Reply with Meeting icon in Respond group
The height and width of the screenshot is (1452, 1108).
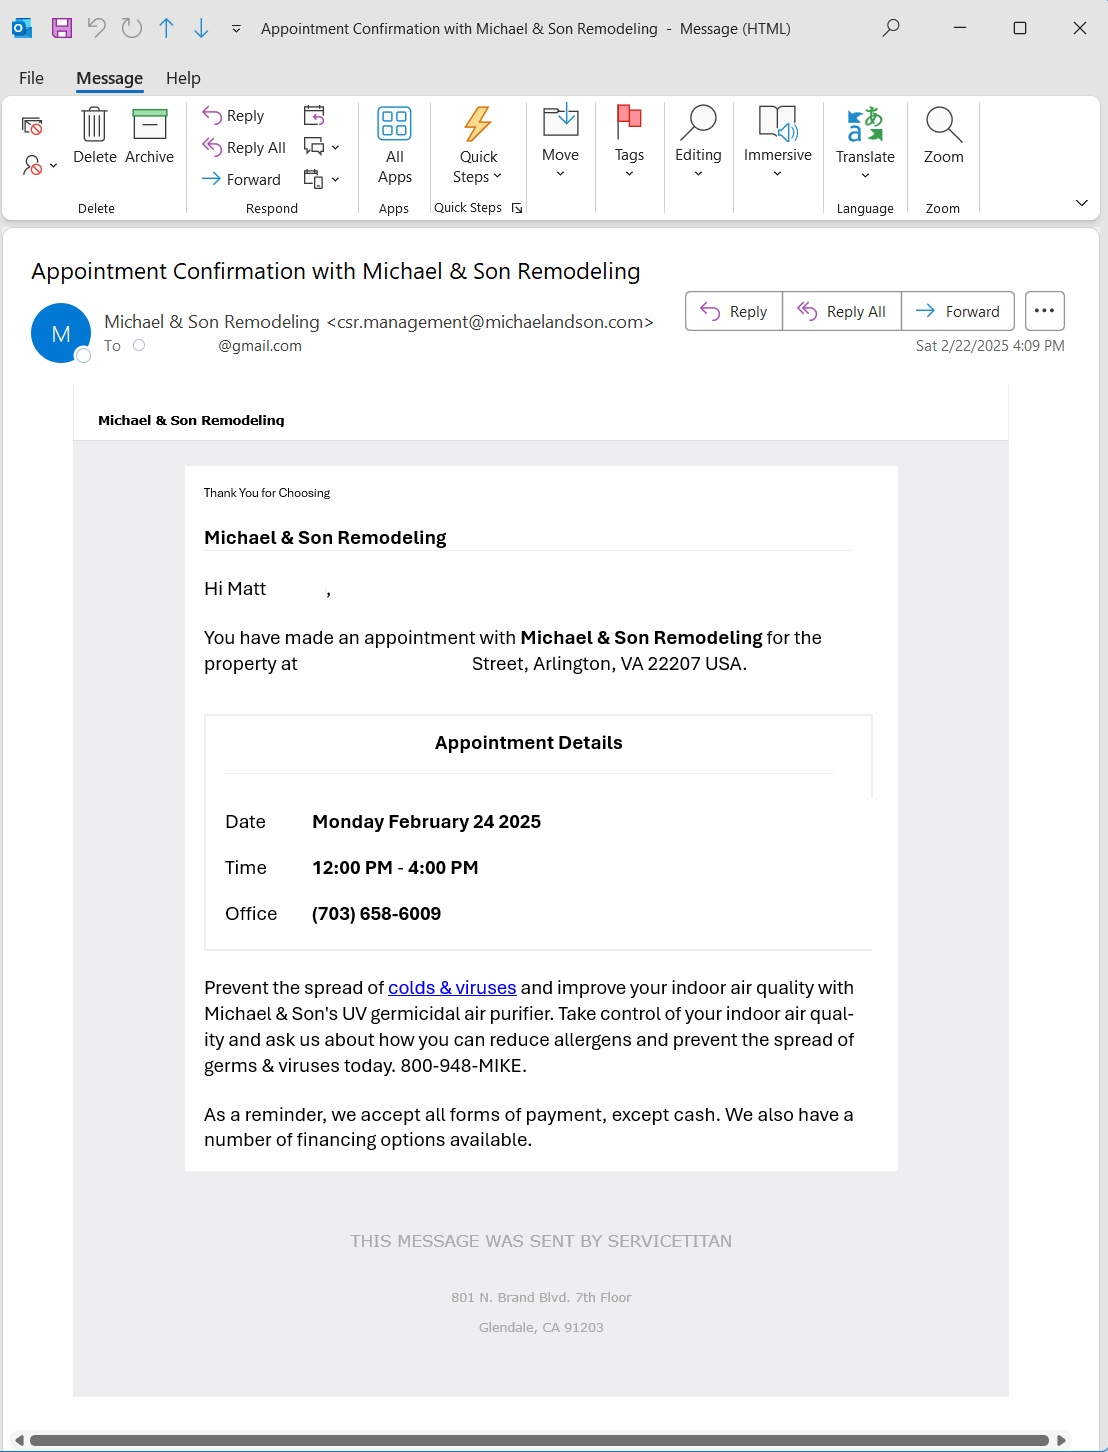(314, 115)
